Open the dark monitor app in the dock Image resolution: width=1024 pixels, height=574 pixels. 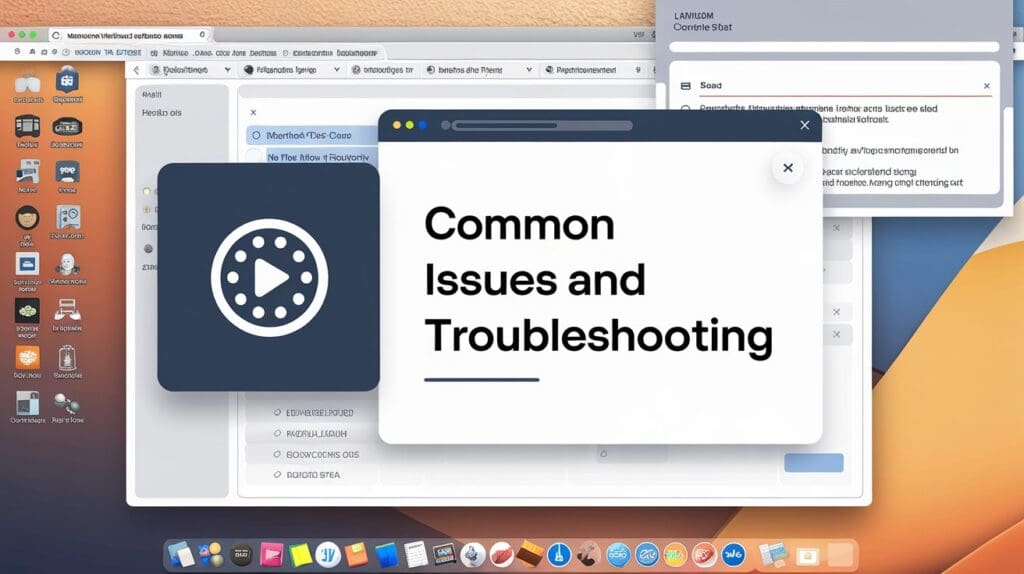(x=444, y=555)
